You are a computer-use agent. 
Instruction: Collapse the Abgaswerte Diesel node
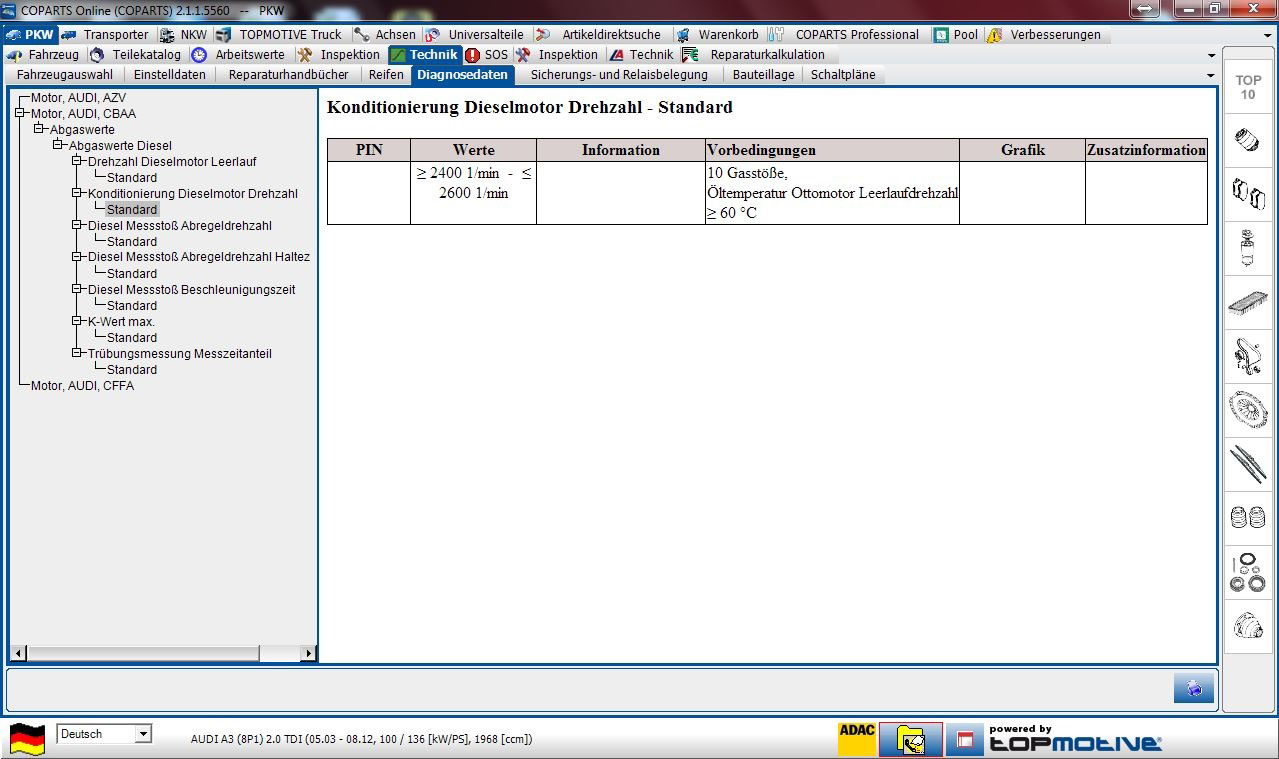(58, 145)
